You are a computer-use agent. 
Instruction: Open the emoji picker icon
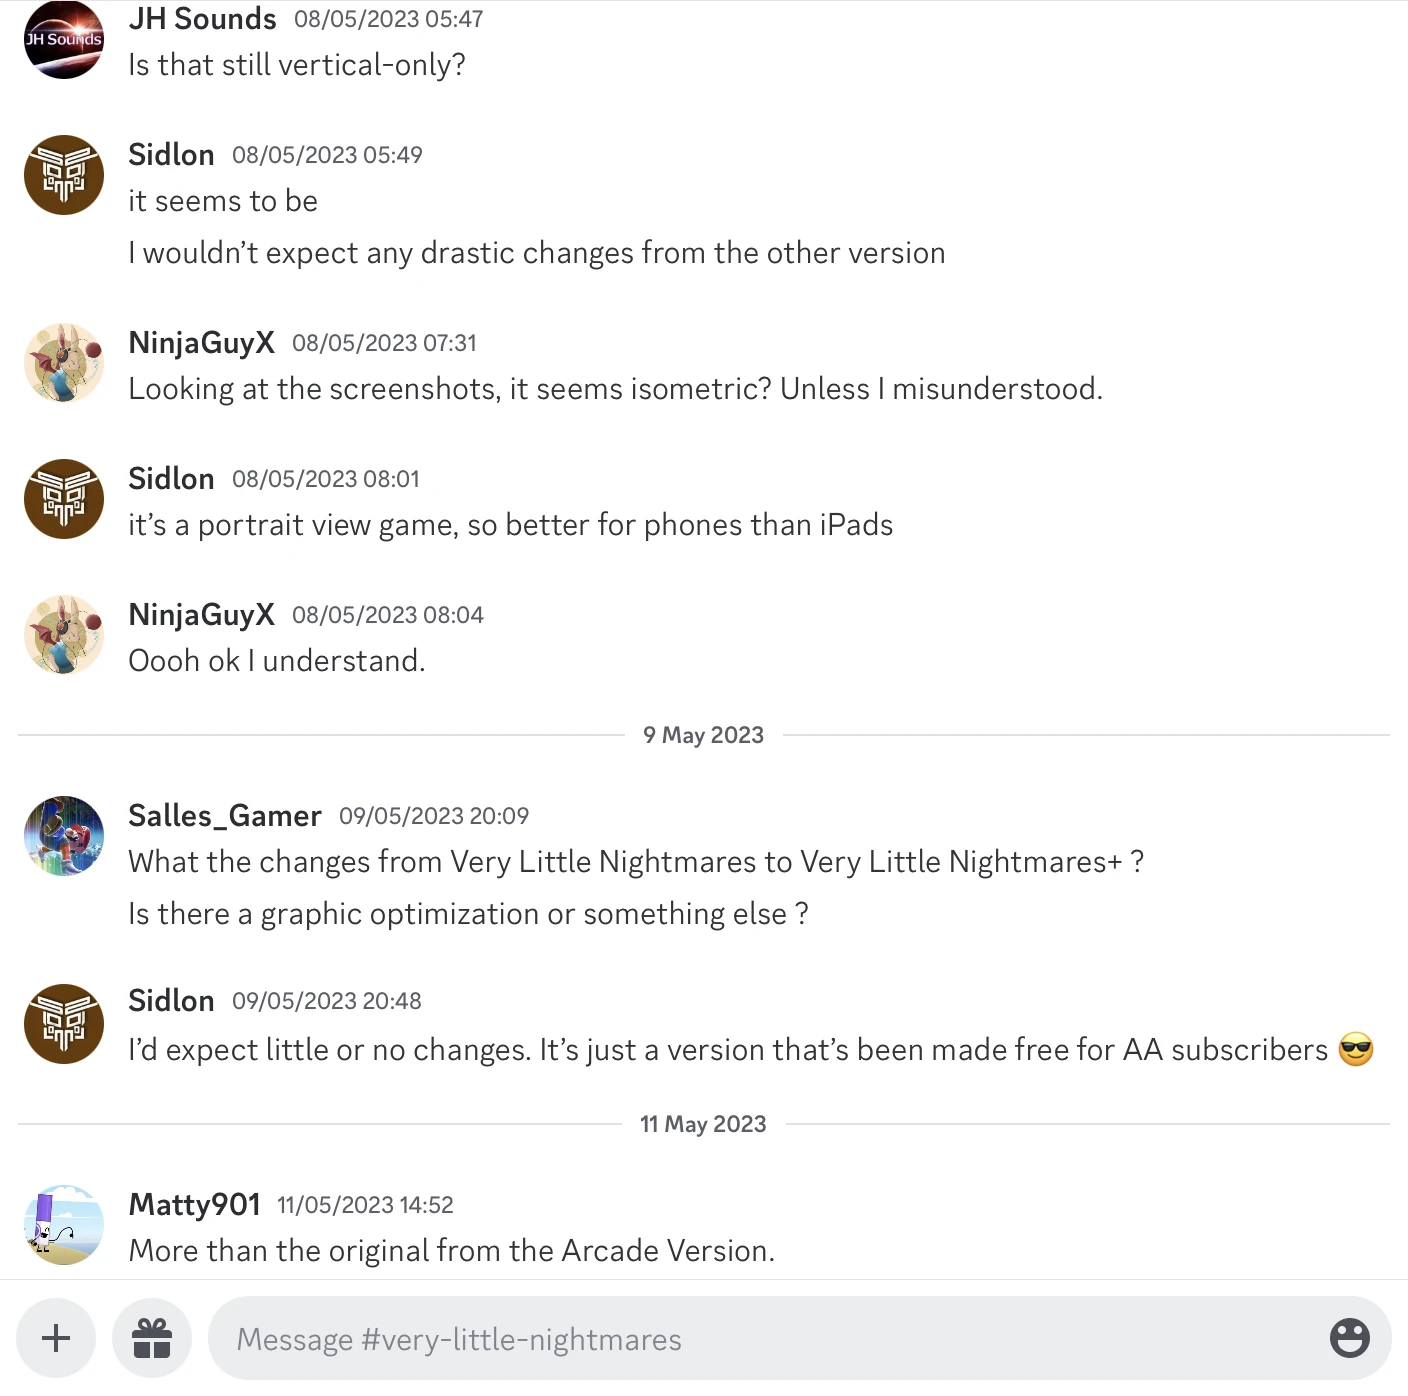click(x=1349, y=1337)
